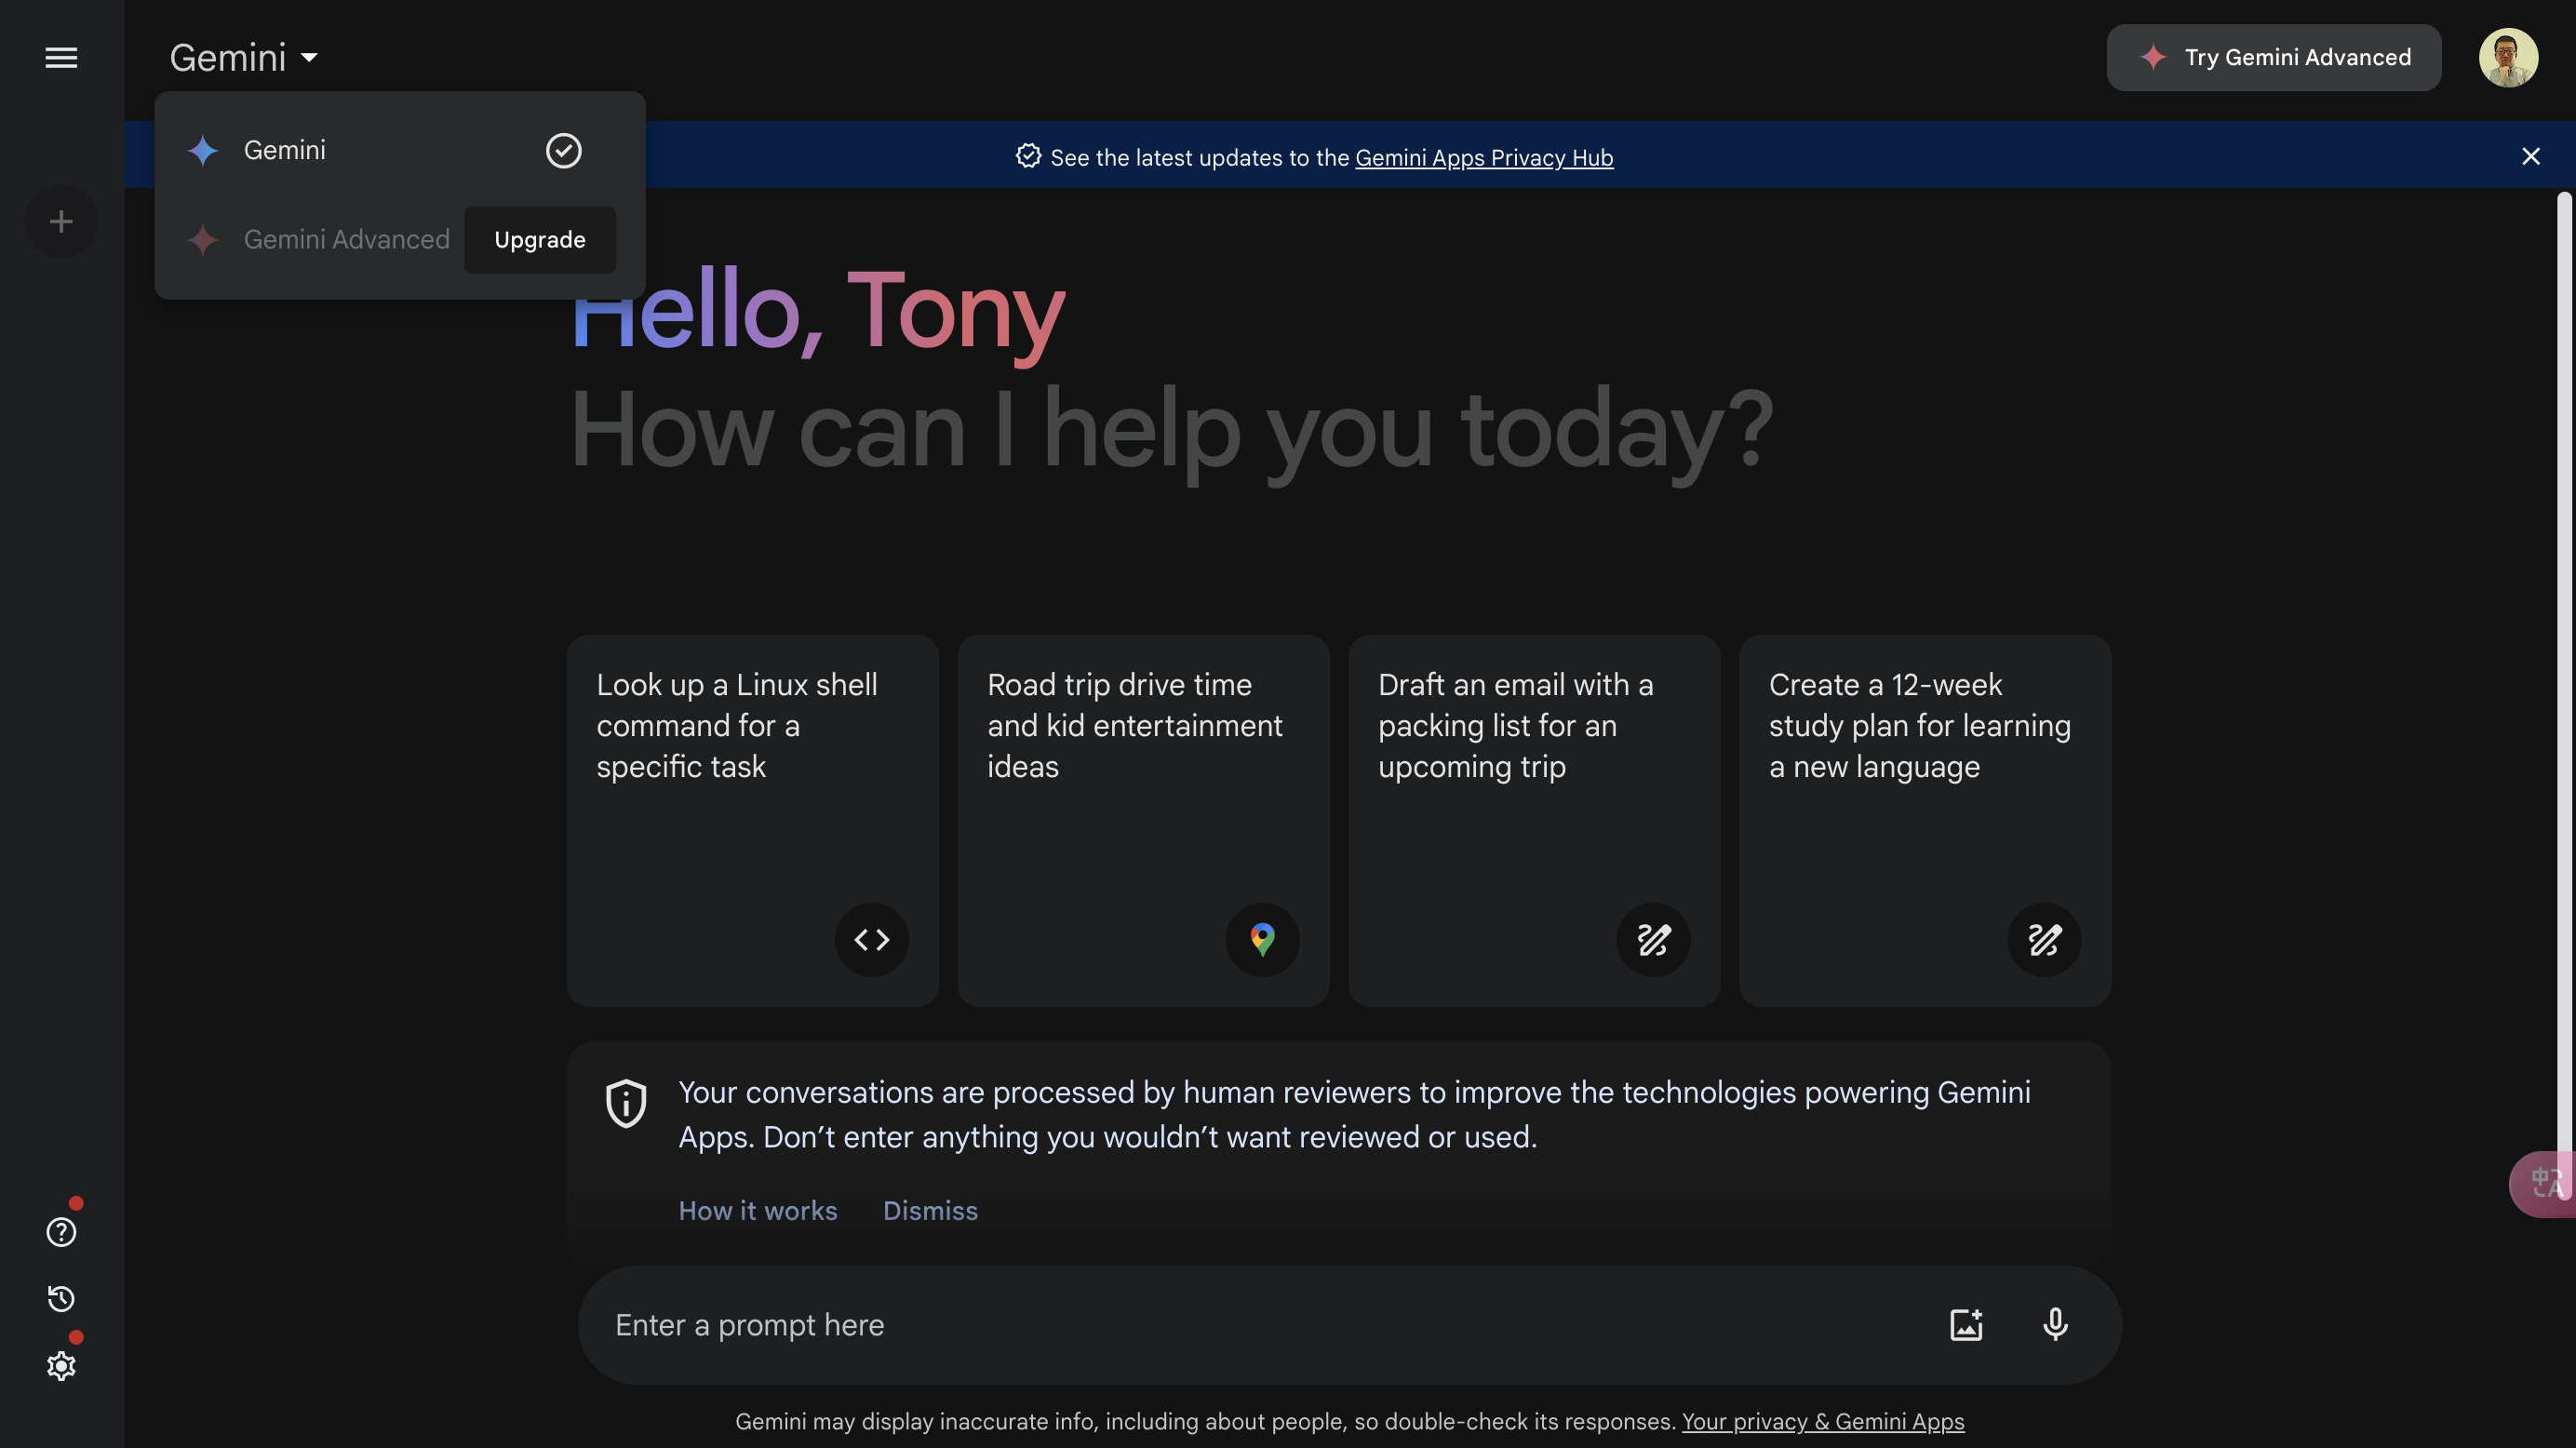Open How it works link

pyautogui.click(x=758, y=1210)
